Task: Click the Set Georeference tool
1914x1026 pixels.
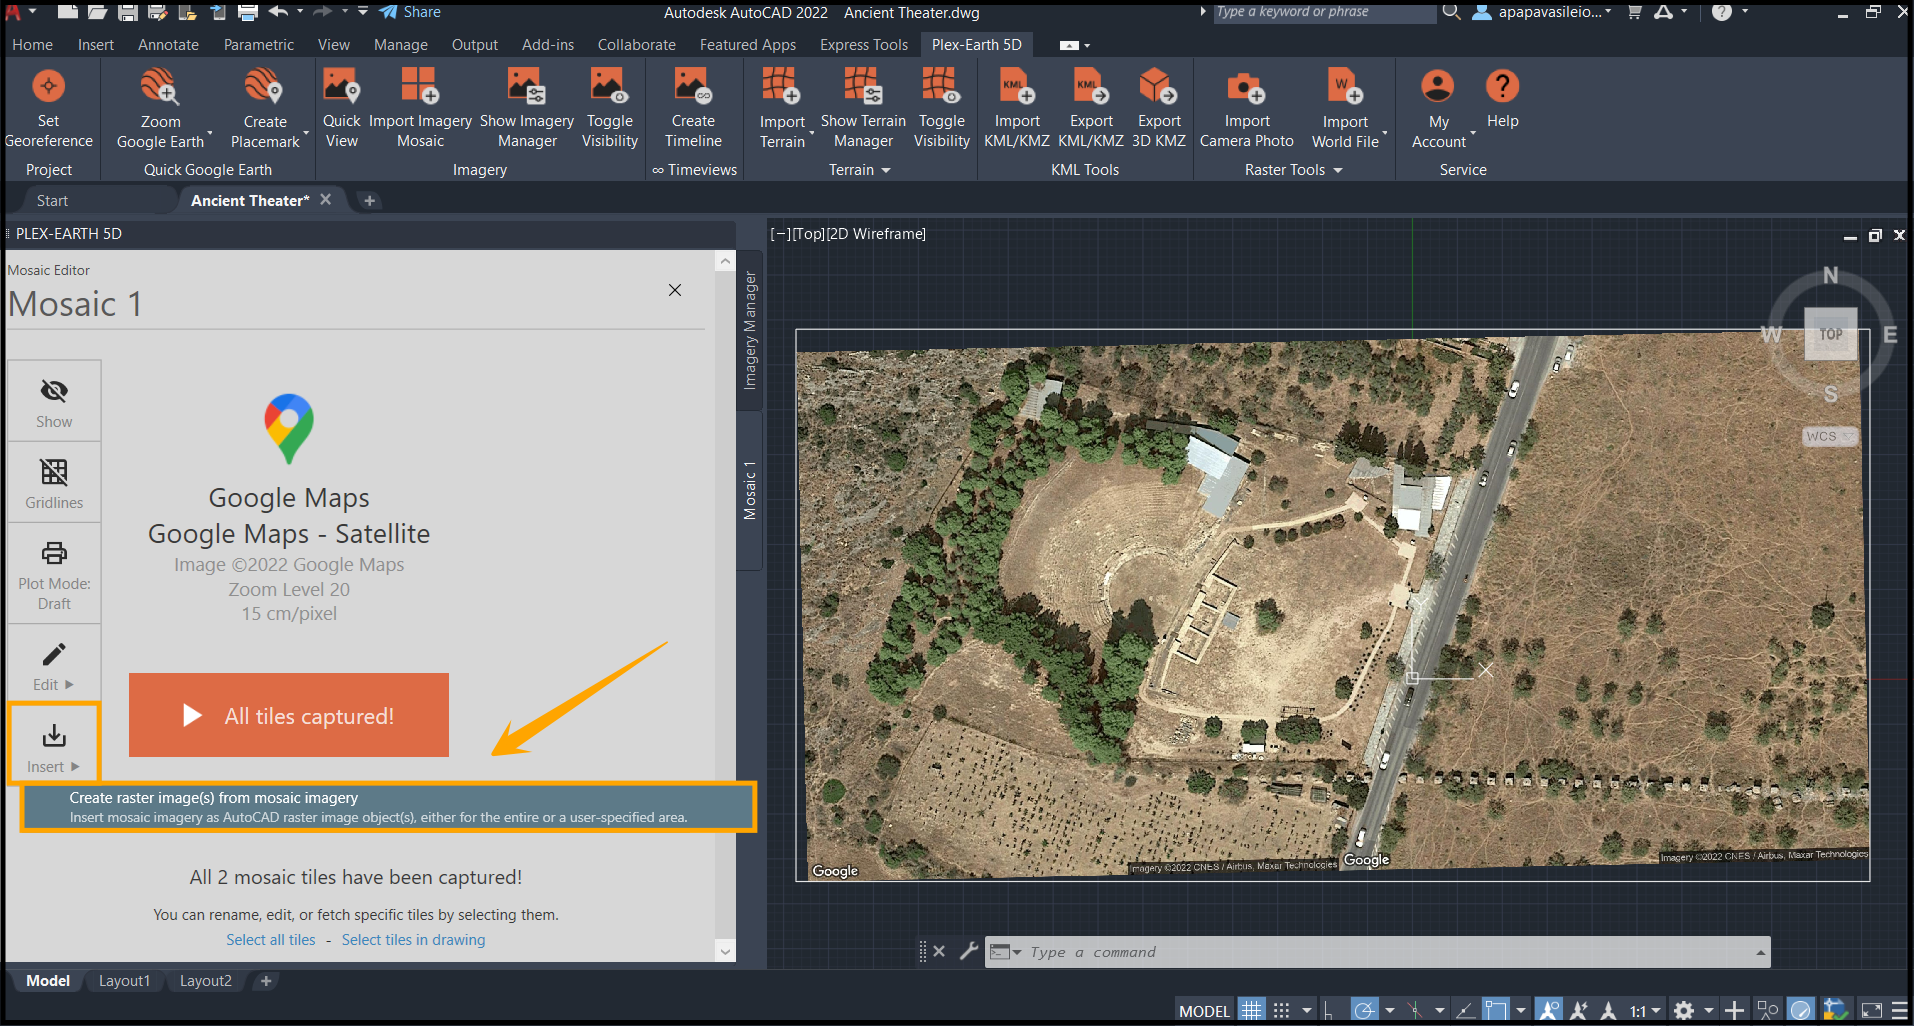Action: 48,108
